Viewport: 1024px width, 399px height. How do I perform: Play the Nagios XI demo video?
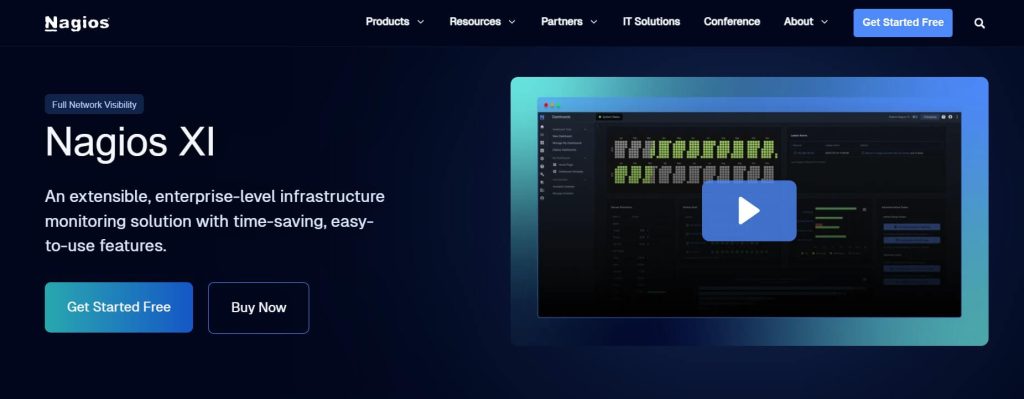tap(749, 211)
